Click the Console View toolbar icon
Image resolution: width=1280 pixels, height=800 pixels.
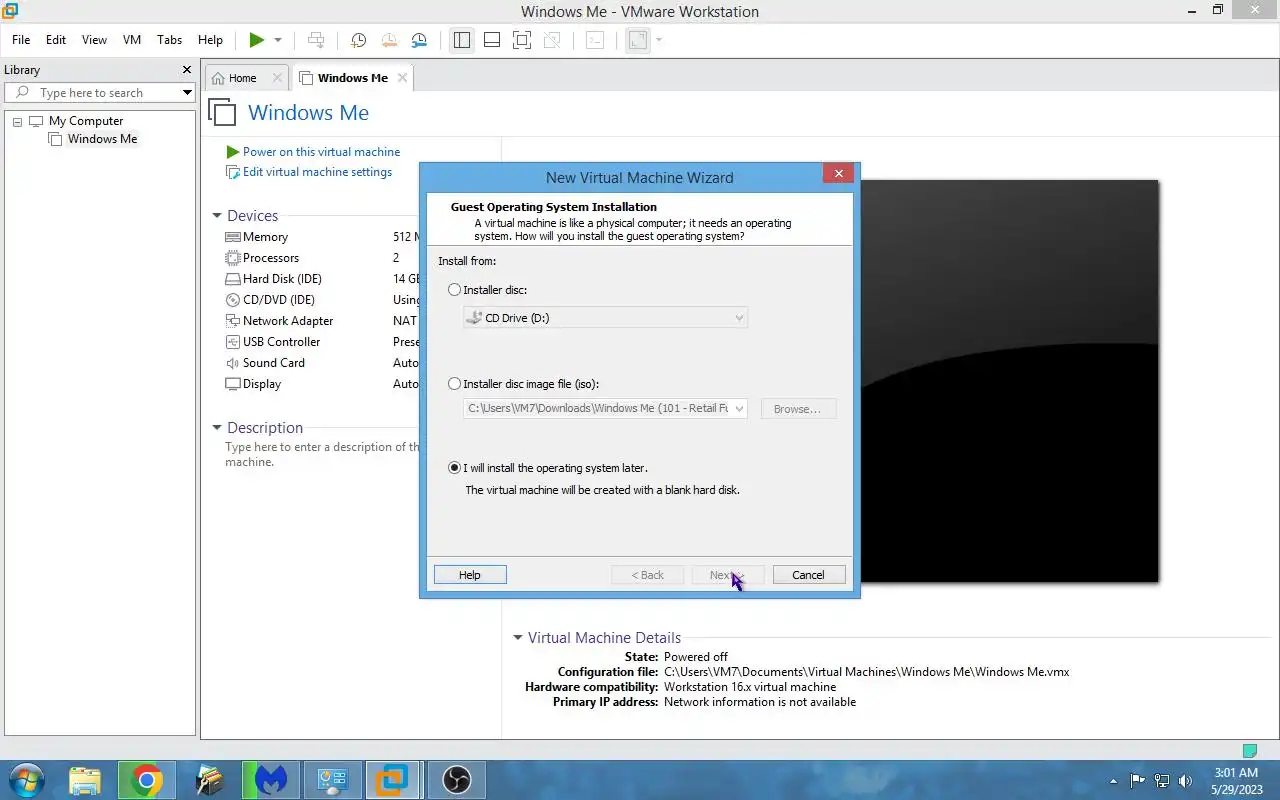595,40
